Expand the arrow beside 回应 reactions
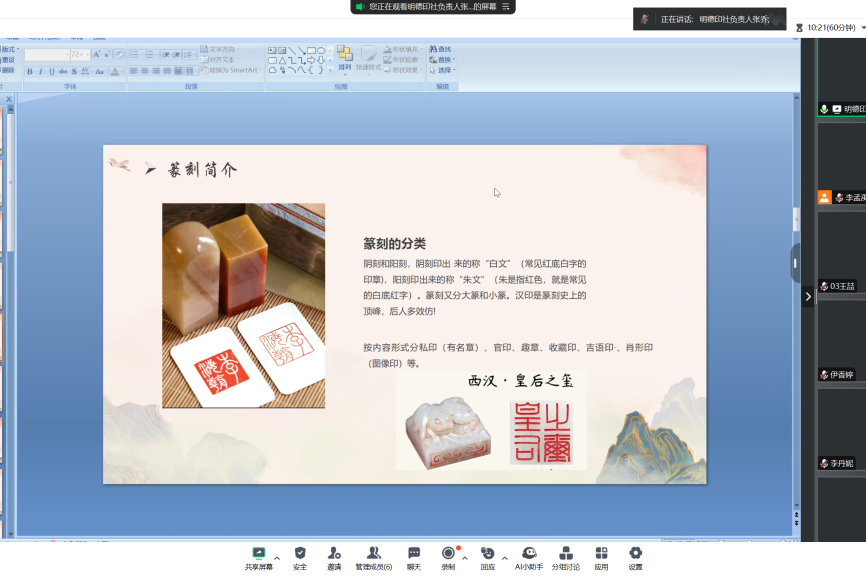 pos(505,556)
